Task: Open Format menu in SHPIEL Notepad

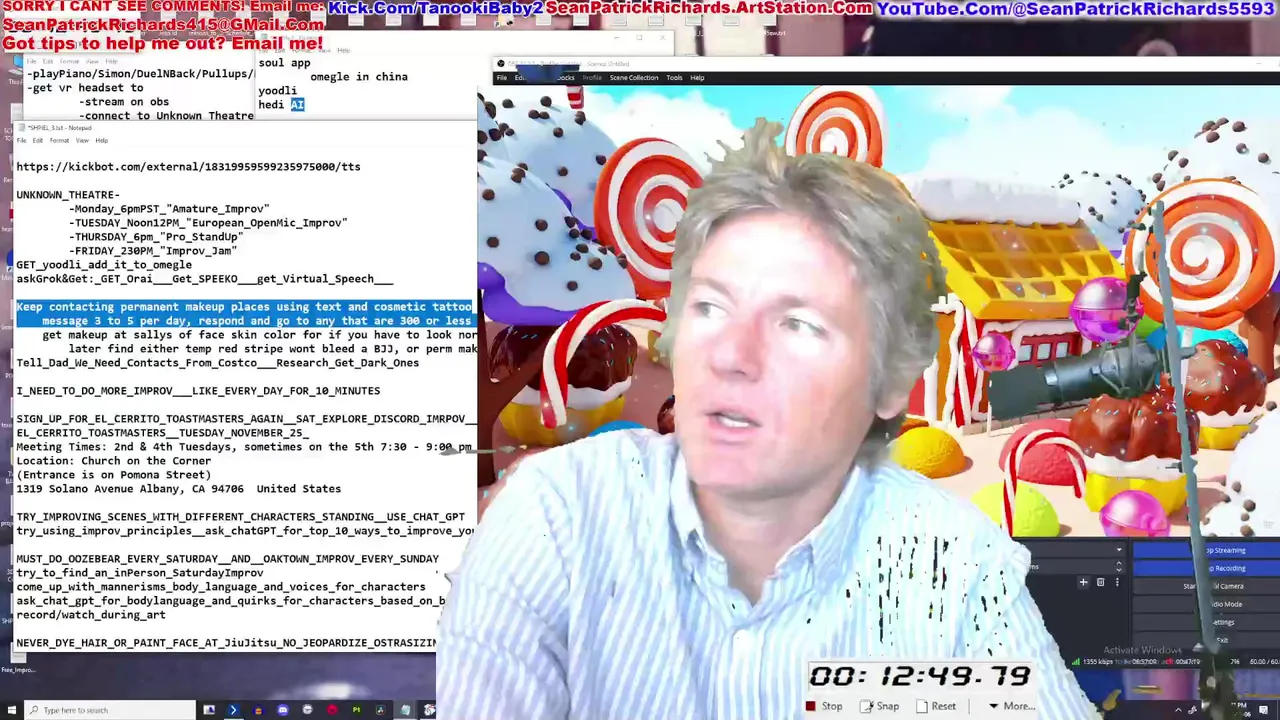Action: [x=59, y=140]
